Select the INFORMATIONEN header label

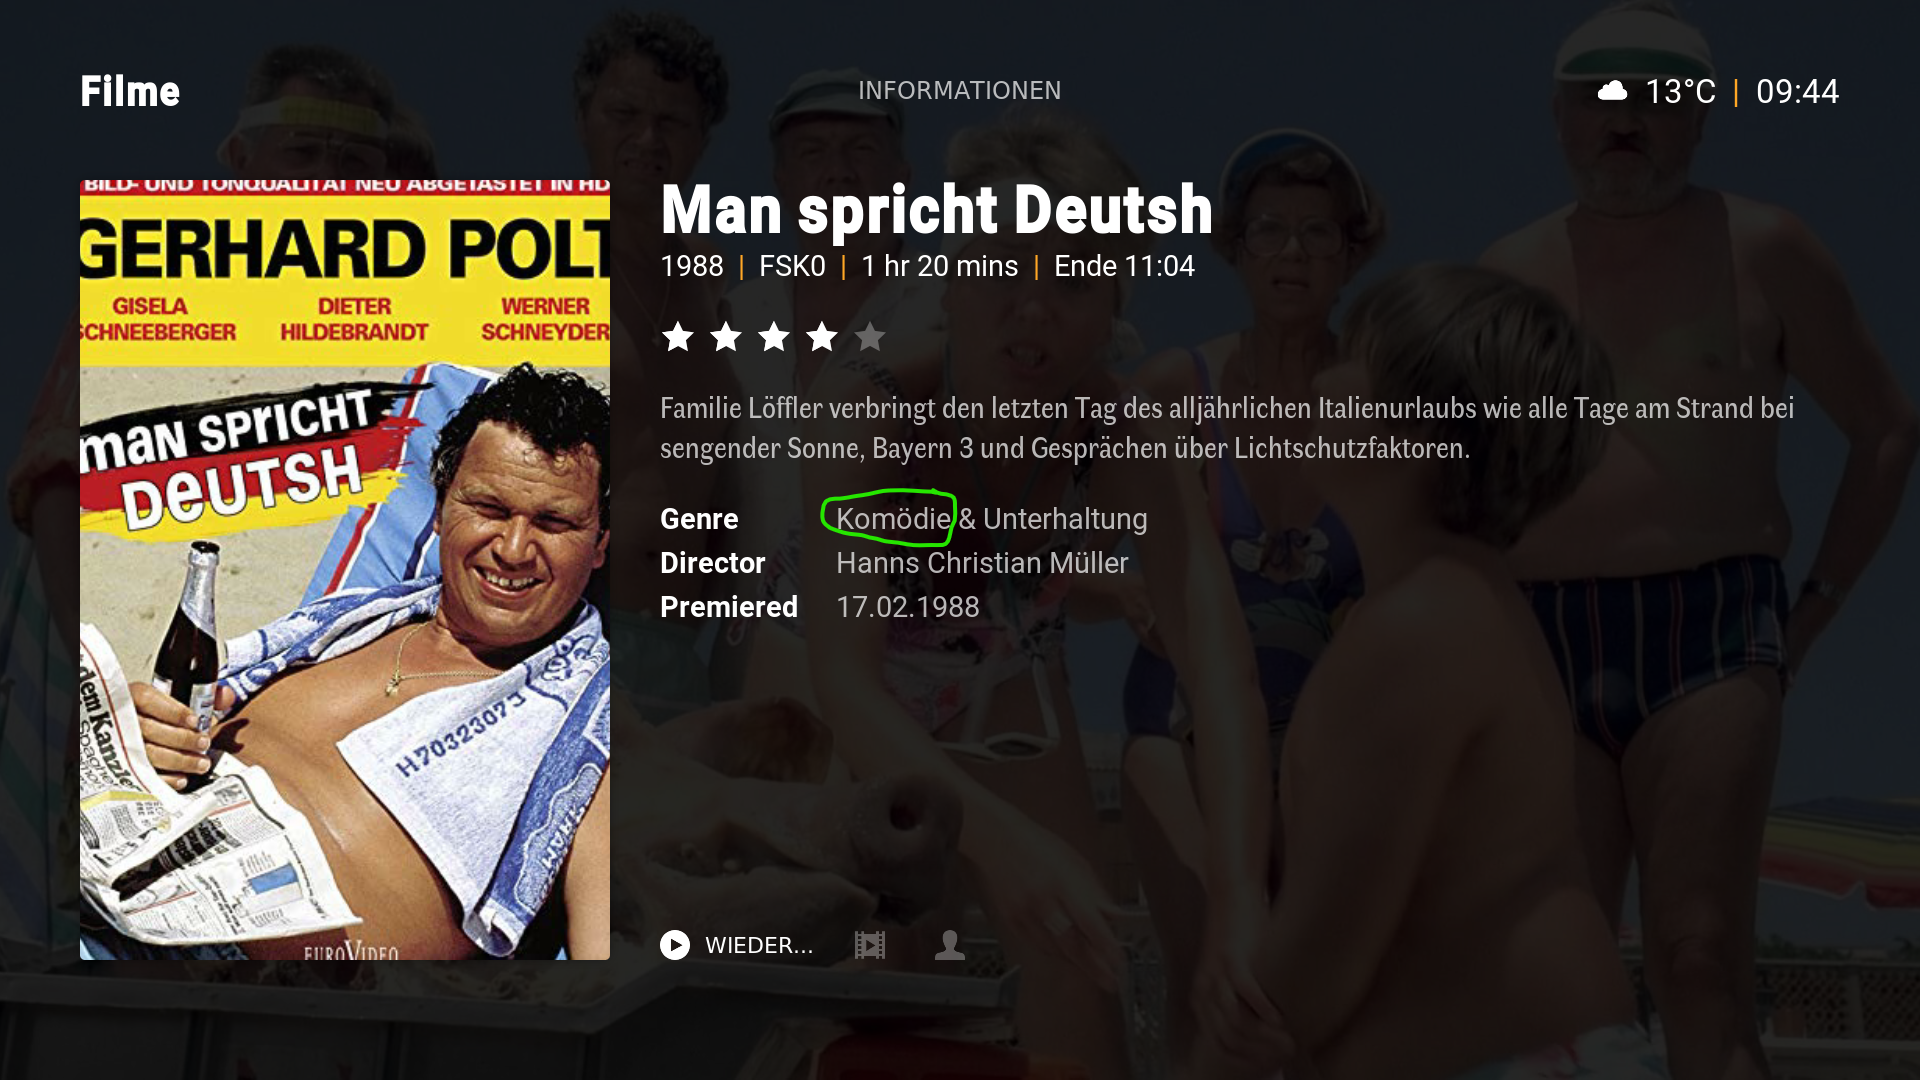click(x=960, y=91)
